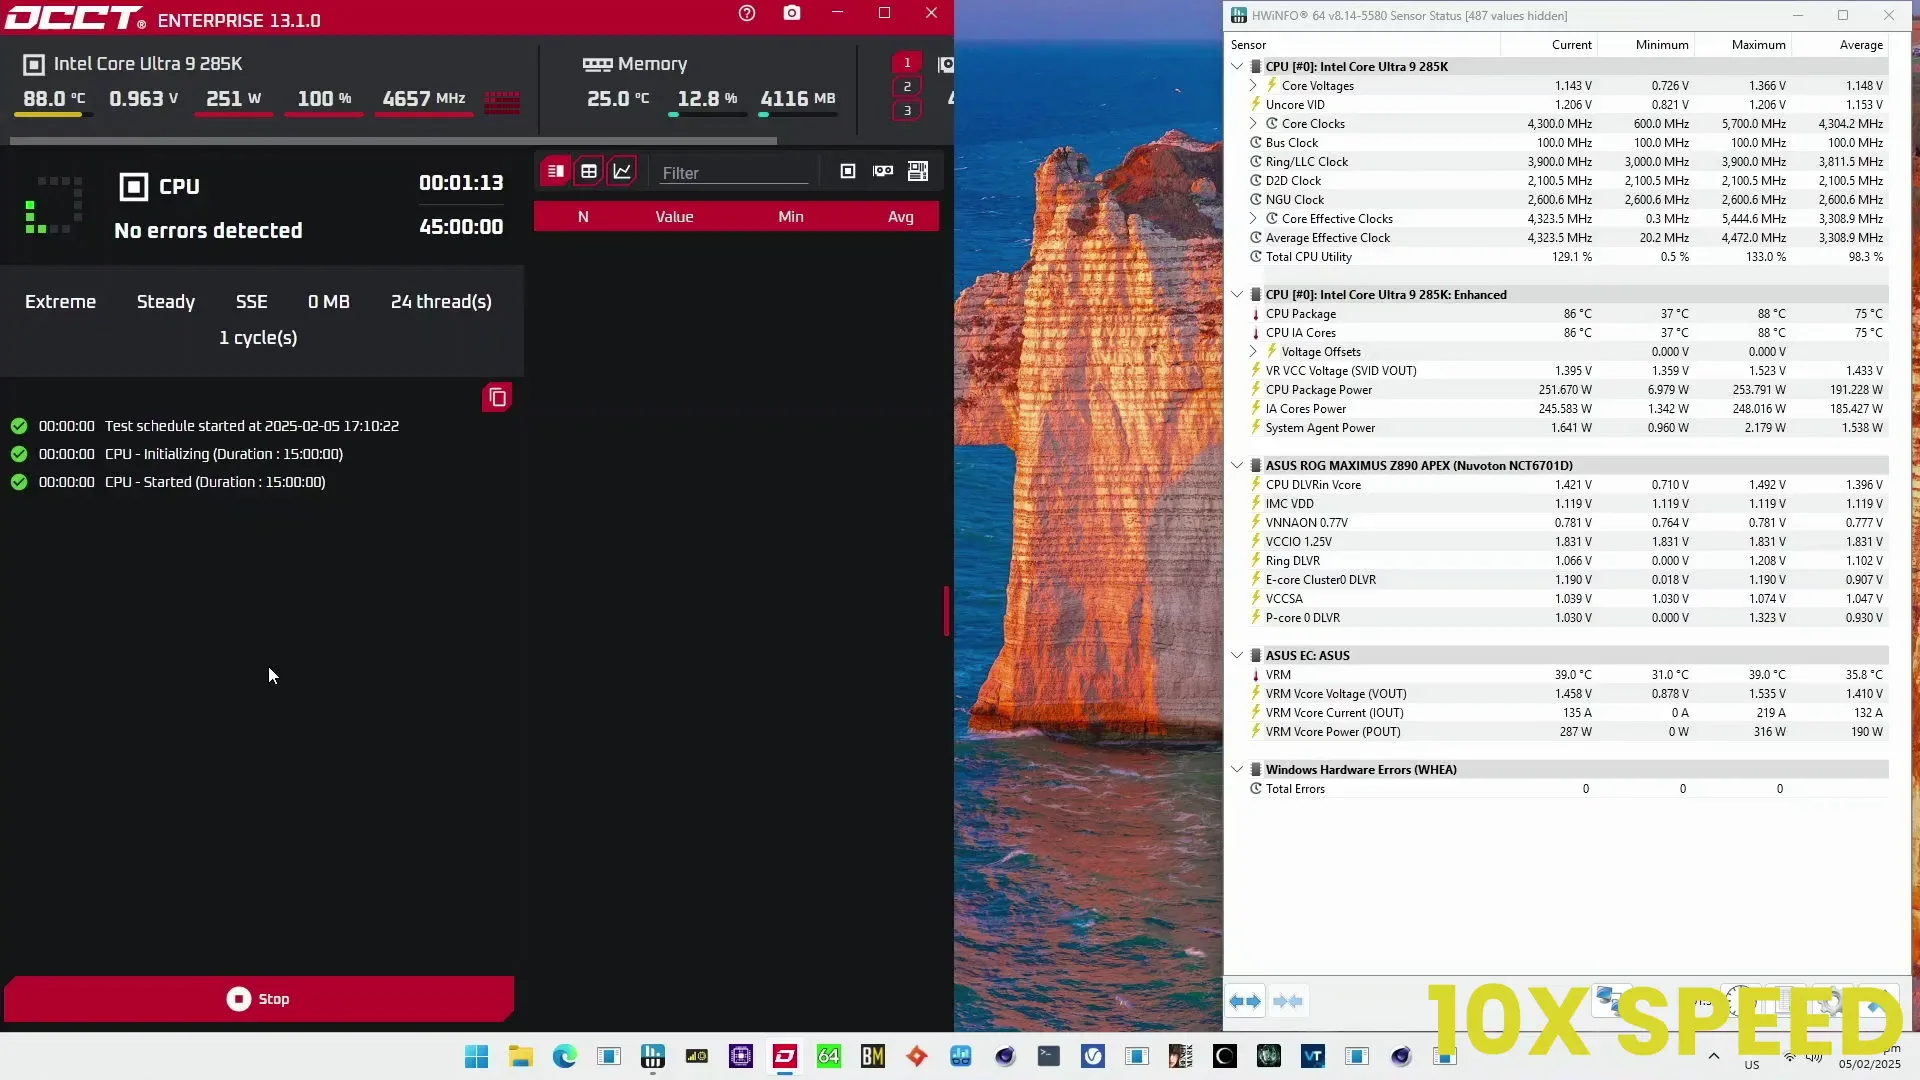Image resolution: width=1920 pixels, height=1080 pixels.
Task: Click the CPU chip icon beside Intel Core Ultra 9 285K
Action: point(34,64)
